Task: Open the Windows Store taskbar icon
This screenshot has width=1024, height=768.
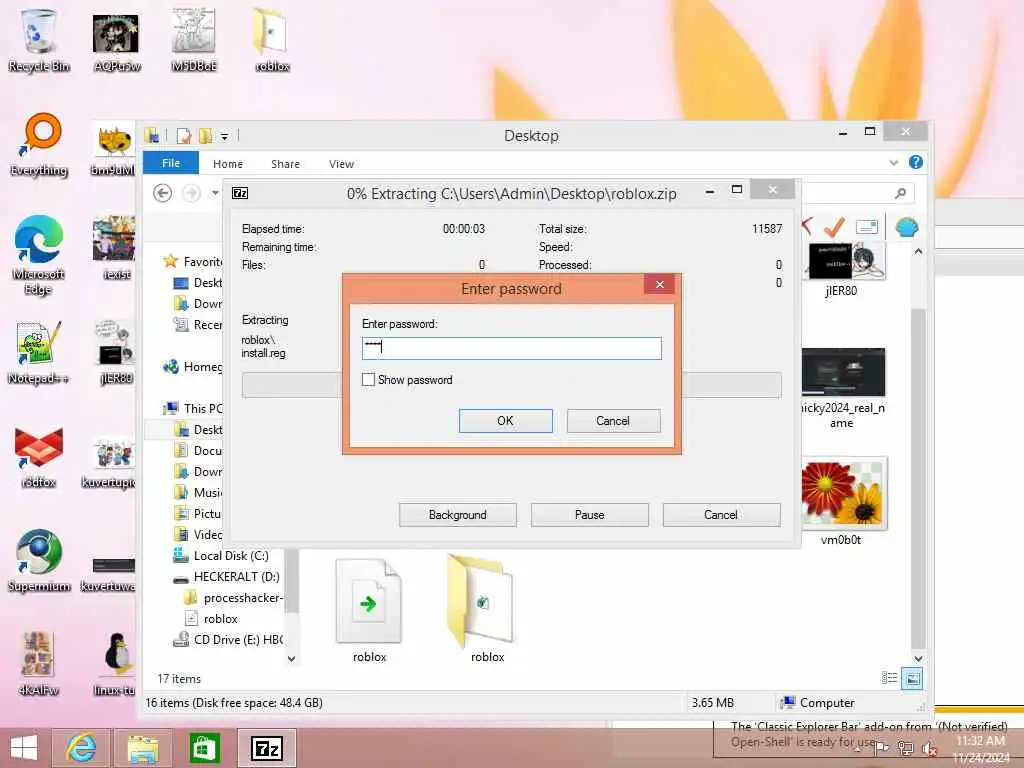Action: tap(204, 748)
